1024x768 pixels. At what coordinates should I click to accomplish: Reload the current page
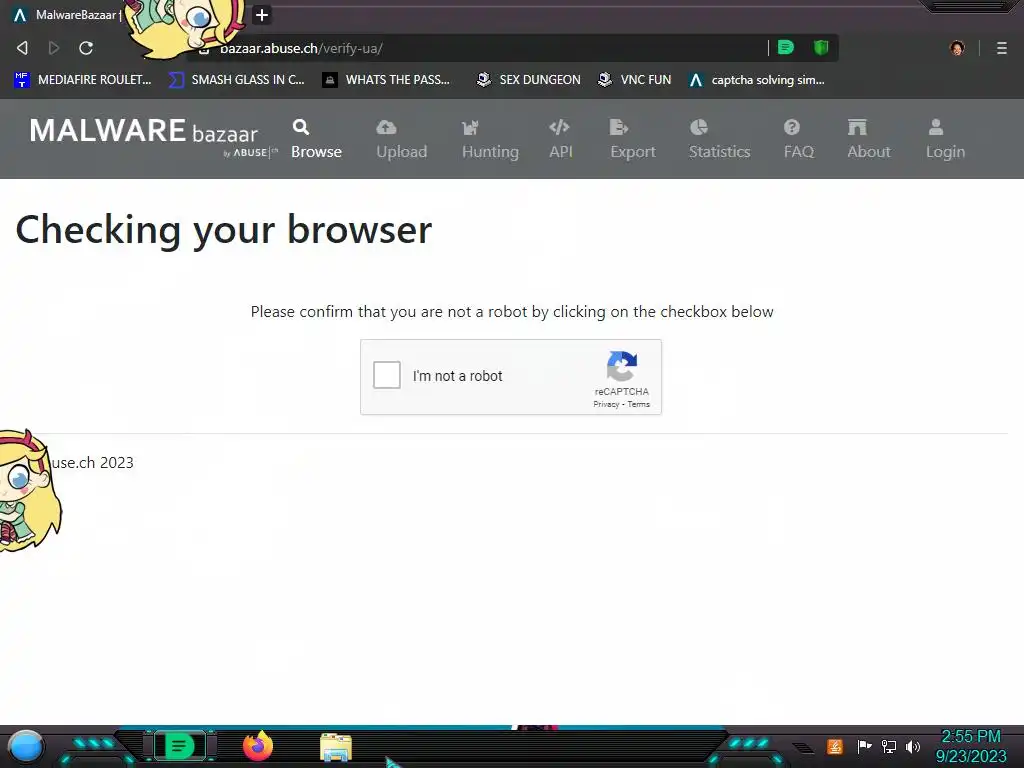coord(86,48)
